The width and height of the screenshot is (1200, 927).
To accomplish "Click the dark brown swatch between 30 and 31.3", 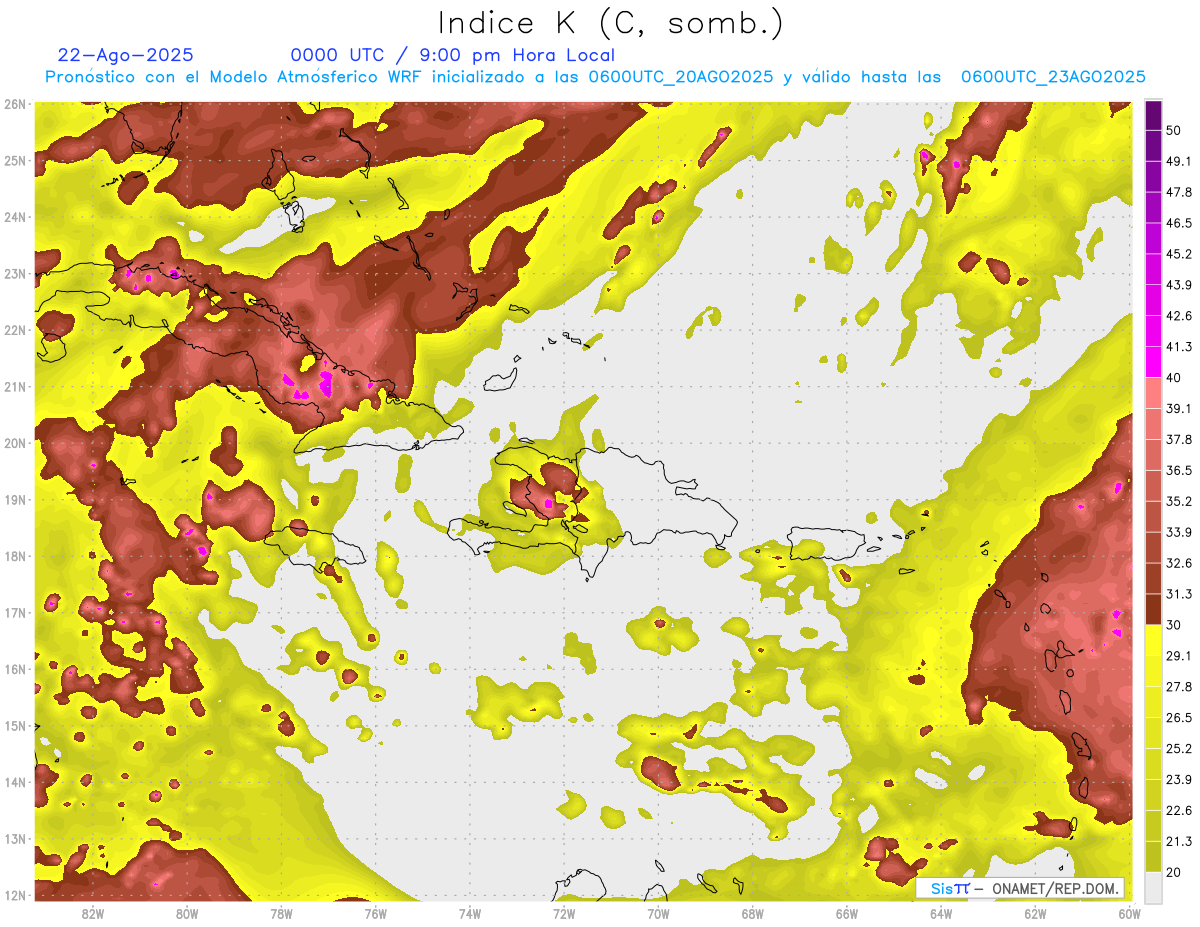I will pos(1153,610).
